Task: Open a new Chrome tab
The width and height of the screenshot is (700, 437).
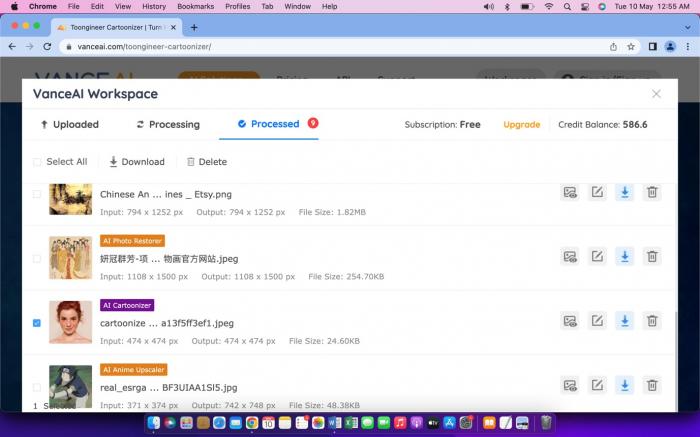Action: pos(194,28)
